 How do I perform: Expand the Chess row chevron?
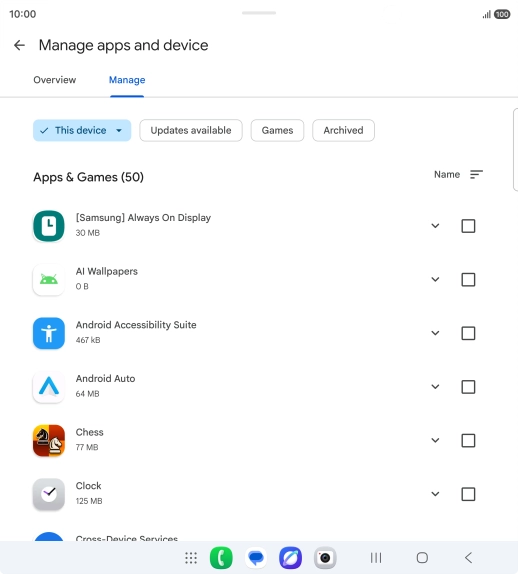point(435,440)
